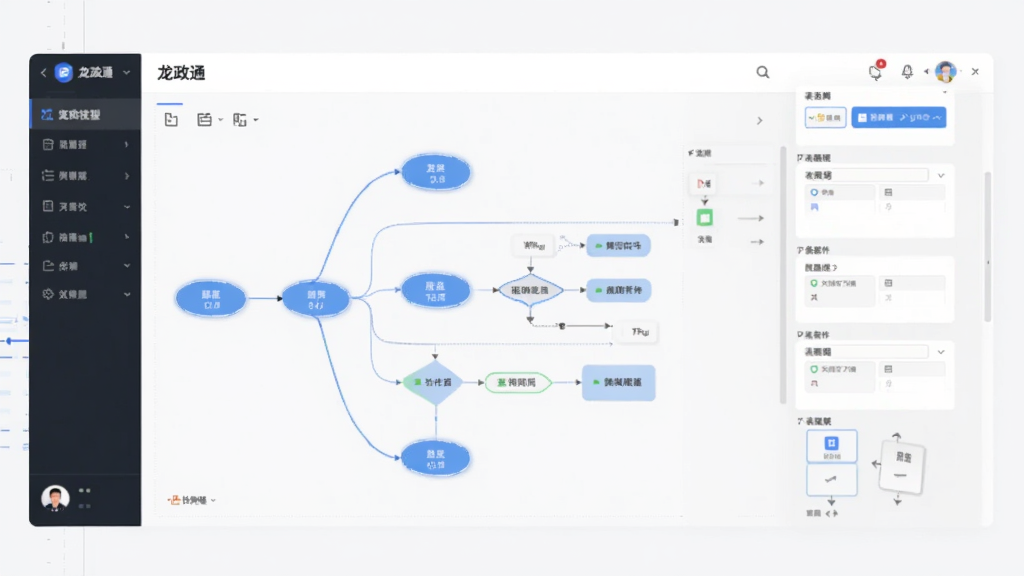
Task: Click the blue square icon tile in the properties panel
Action: coord(831,446)
